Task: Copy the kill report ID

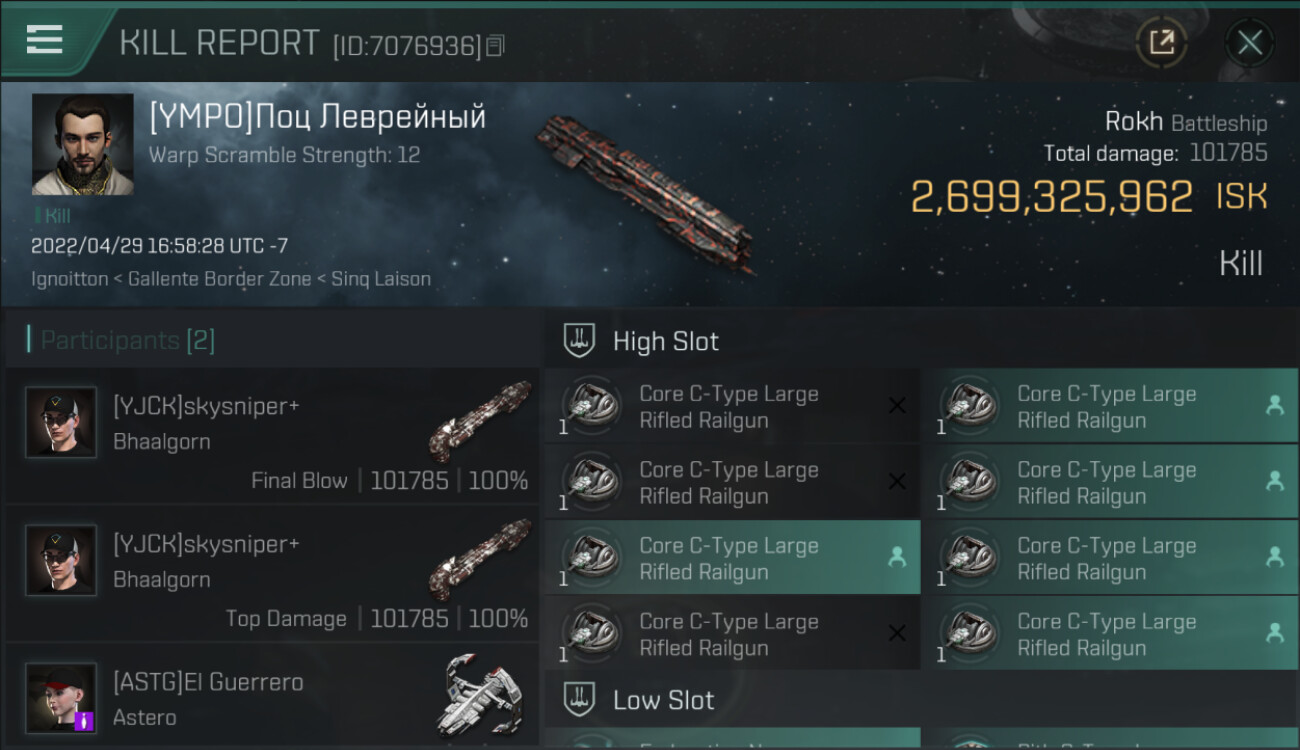Action: (x=496, y=45)
